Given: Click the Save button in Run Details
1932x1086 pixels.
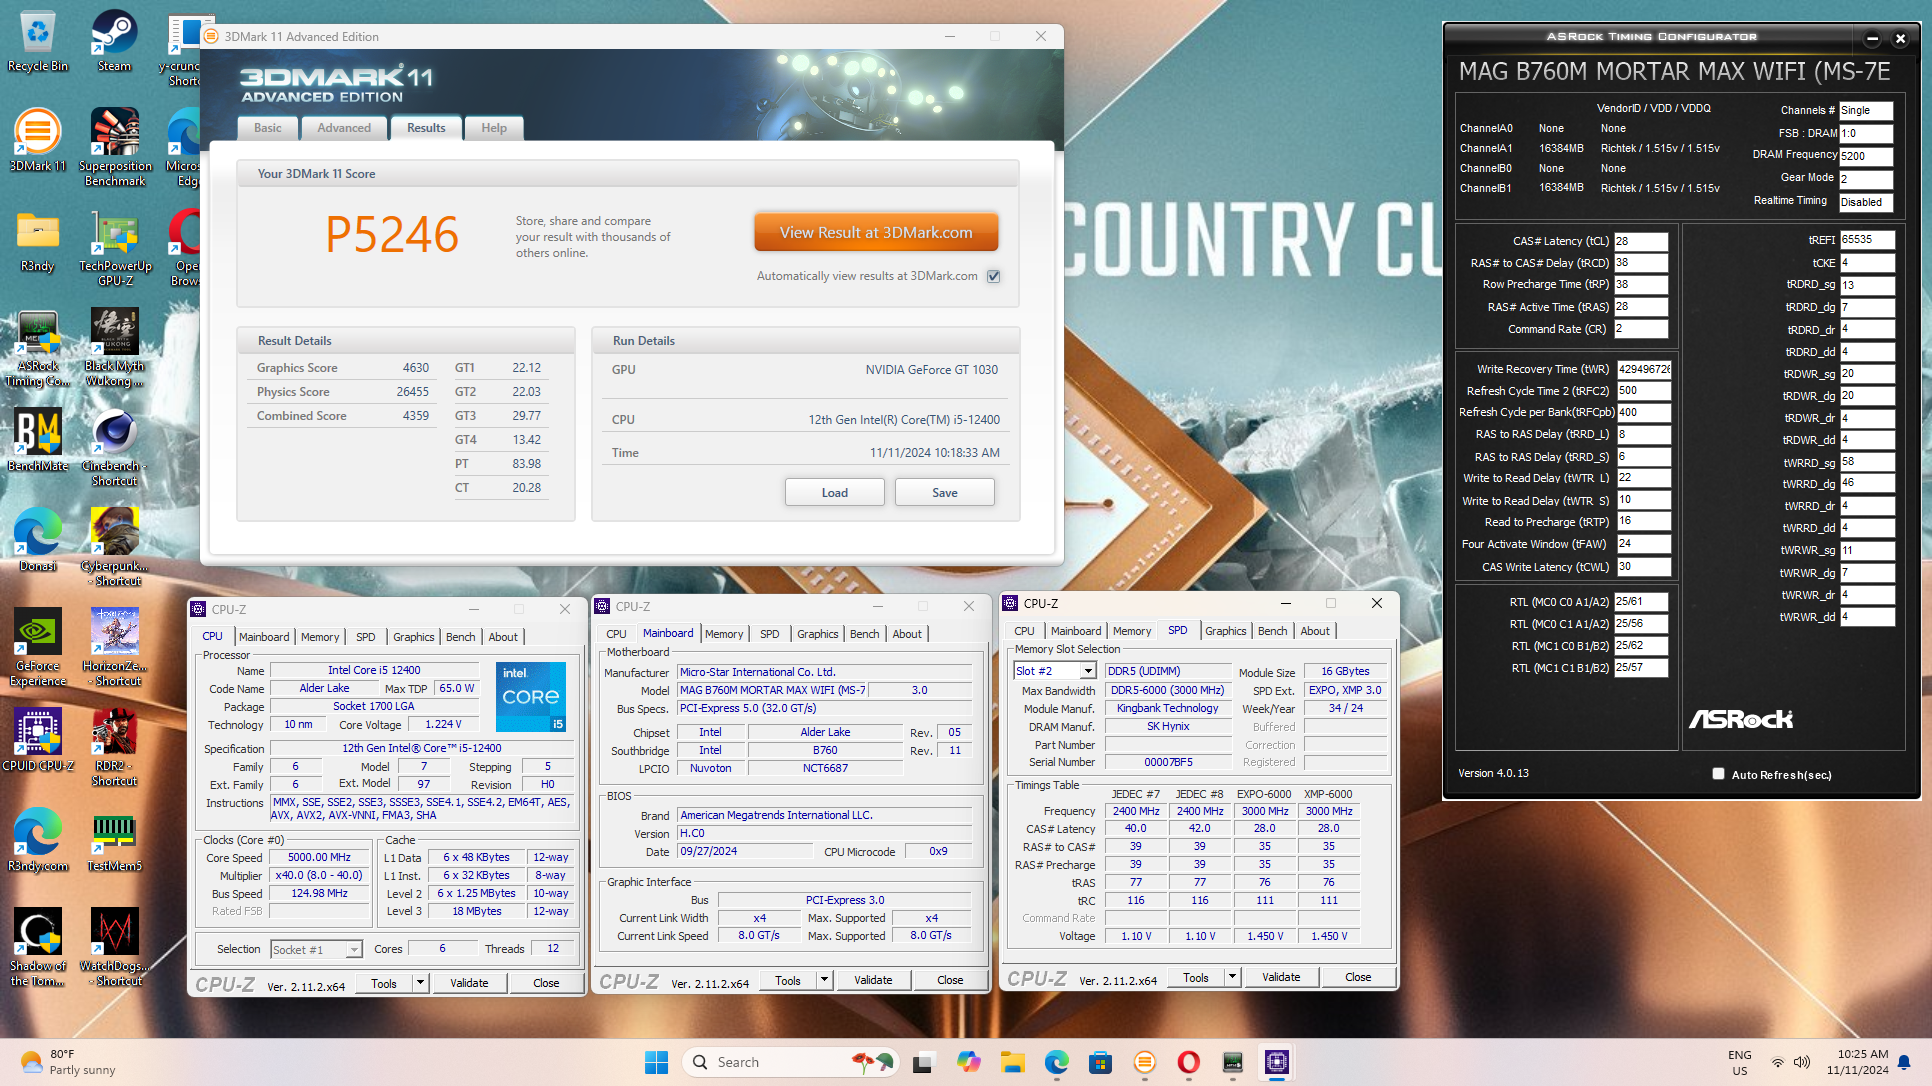Looking at the screenshot, I should click(944, 493).
